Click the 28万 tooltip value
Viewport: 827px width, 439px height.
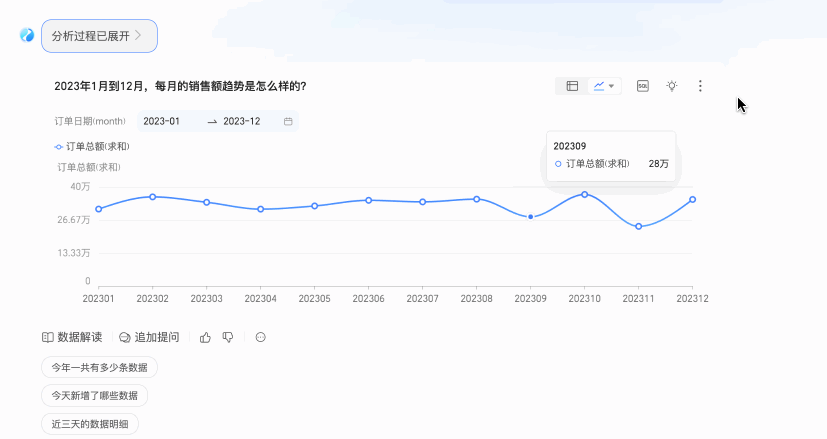pos(659,164)
